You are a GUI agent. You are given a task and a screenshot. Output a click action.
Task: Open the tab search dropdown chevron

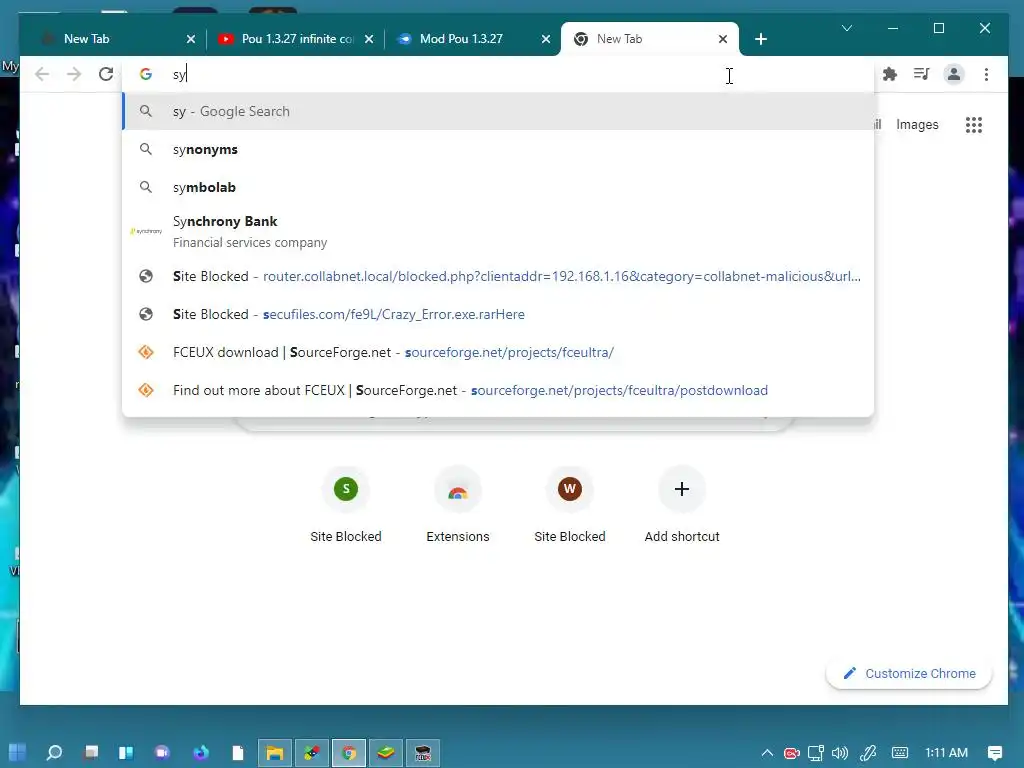click(x=847, y=28)
